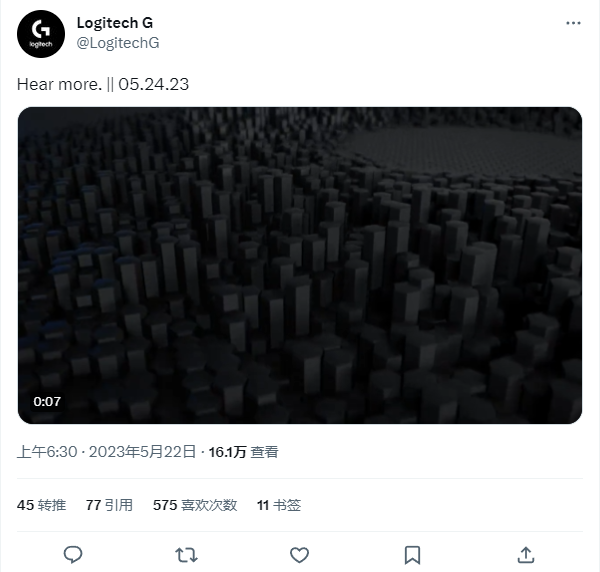Open the 上午6:30 timestamp link
This screenshot has height=572, width=600.
pyautogui.click(x=47, y=452)
